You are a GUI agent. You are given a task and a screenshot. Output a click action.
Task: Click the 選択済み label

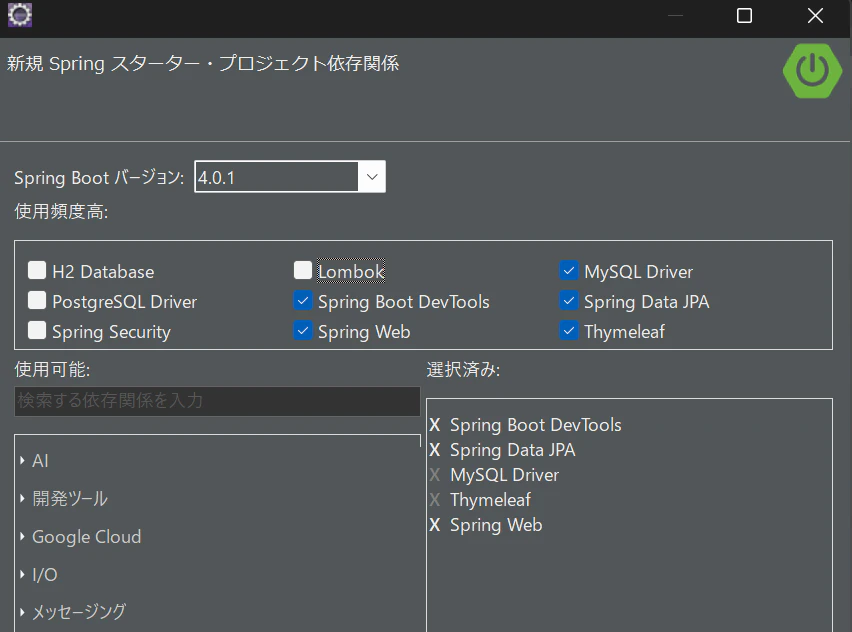coord(463,370)
